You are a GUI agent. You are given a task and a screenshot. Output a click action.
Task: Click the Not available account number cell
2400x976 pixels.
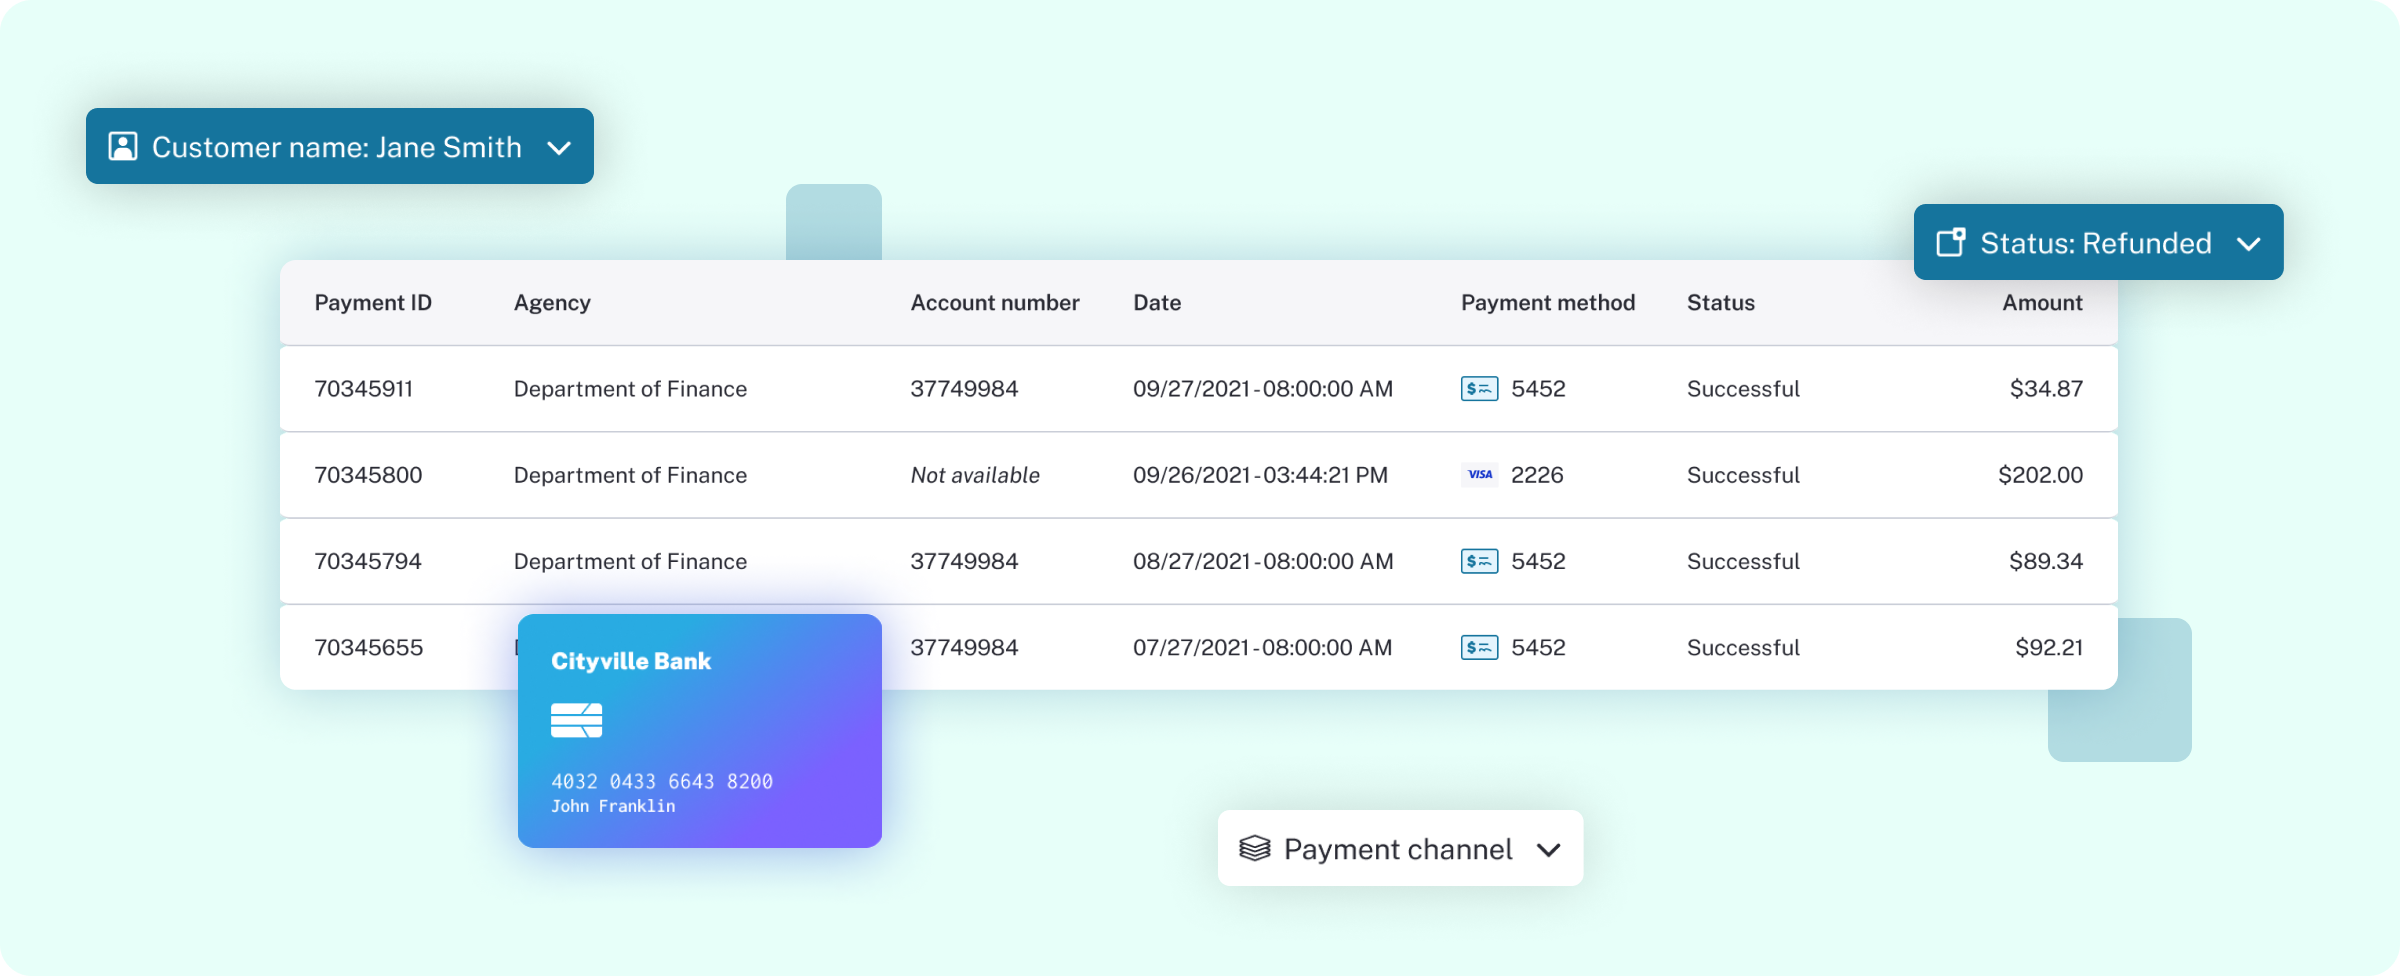(x=974, y=474)
